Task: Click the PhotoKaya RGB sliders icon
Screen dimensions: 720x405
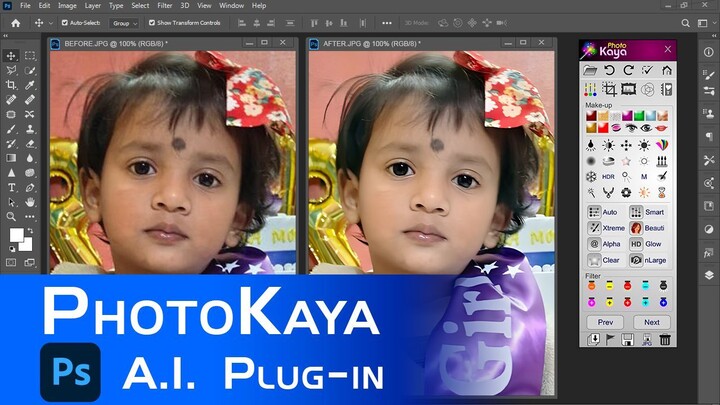Action: [x=590, y=89]
